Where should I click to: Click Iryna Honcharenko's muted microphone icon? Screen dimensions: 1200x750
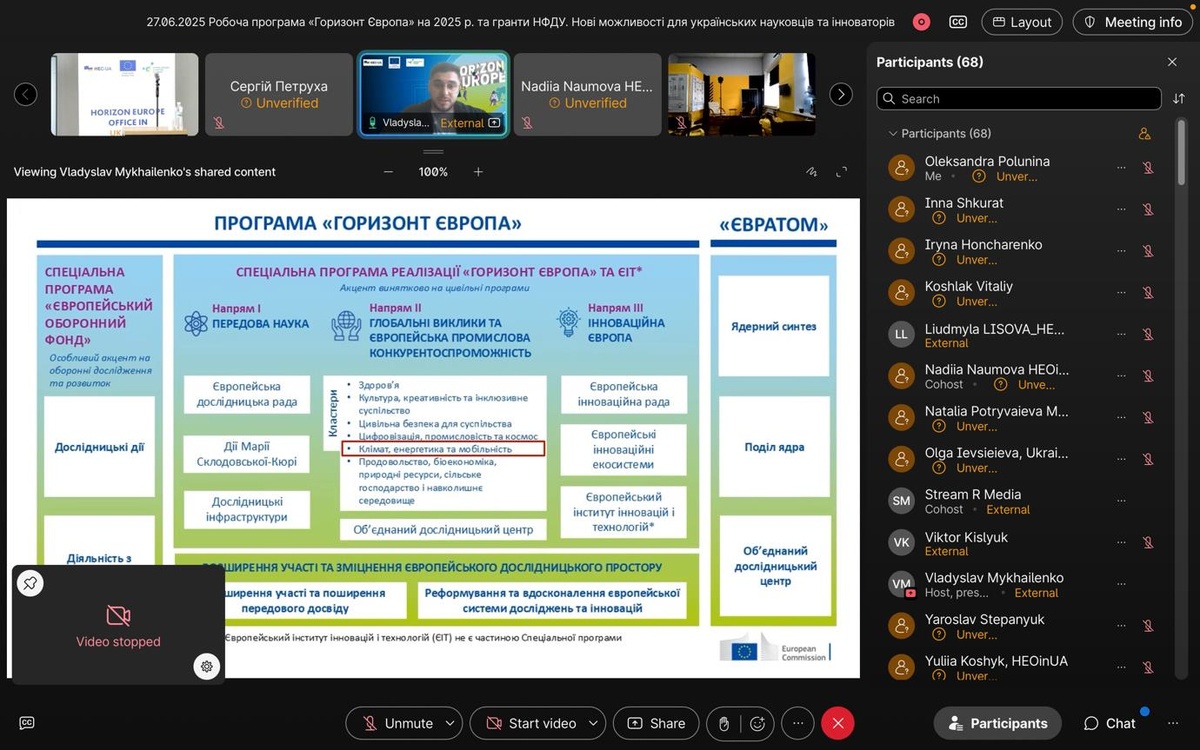[1148, 251]
